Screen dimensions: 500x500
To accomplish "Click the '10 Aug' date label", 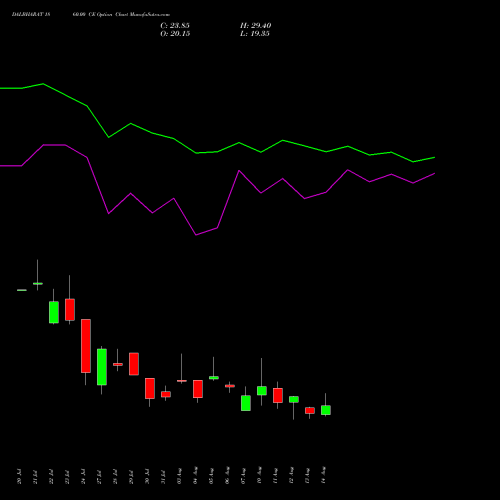I will [259, 476].
